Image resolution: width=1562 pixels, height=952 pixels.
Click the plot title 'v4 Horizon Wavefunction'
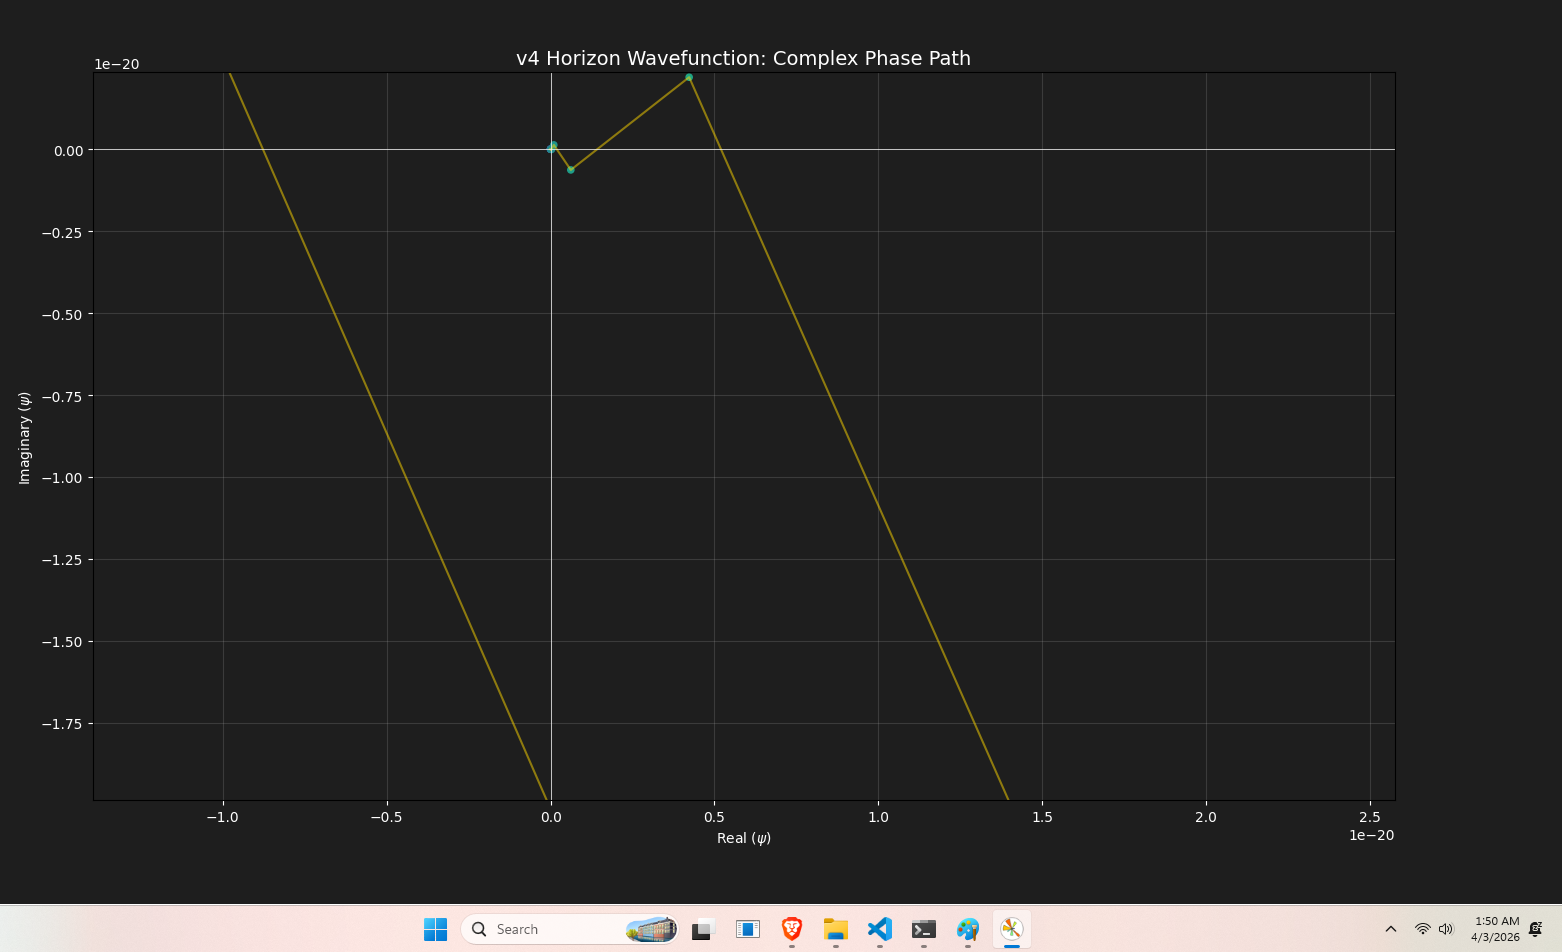[x=743, y=58]
